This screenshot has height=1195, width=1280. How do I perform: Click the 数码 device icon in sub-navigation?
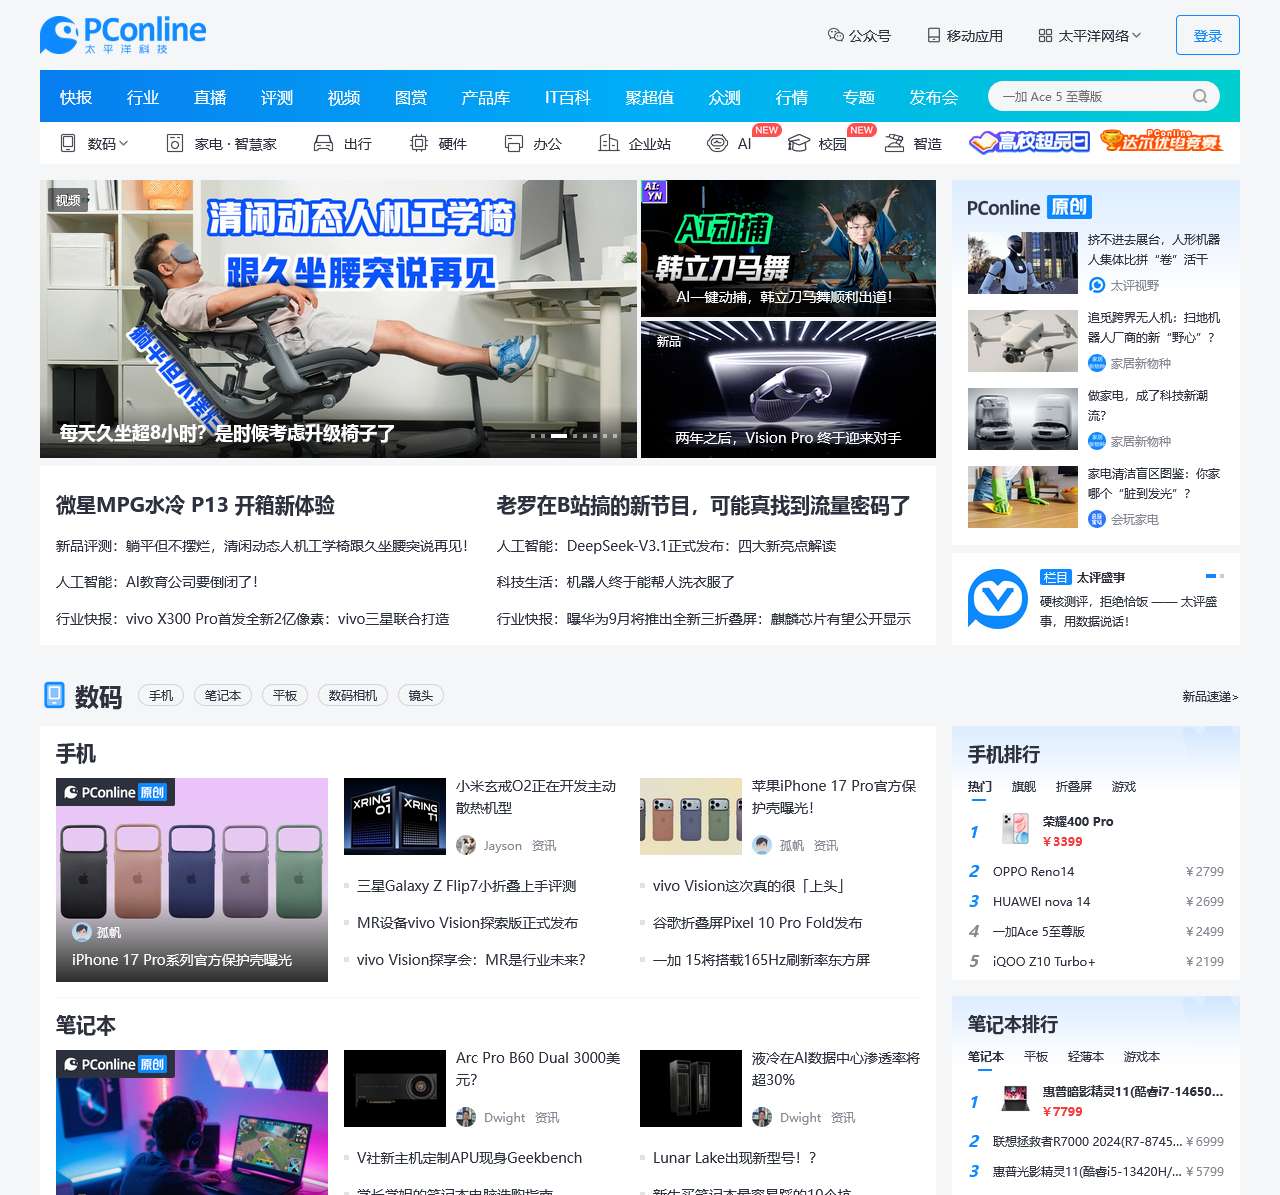tap(68, 143)
